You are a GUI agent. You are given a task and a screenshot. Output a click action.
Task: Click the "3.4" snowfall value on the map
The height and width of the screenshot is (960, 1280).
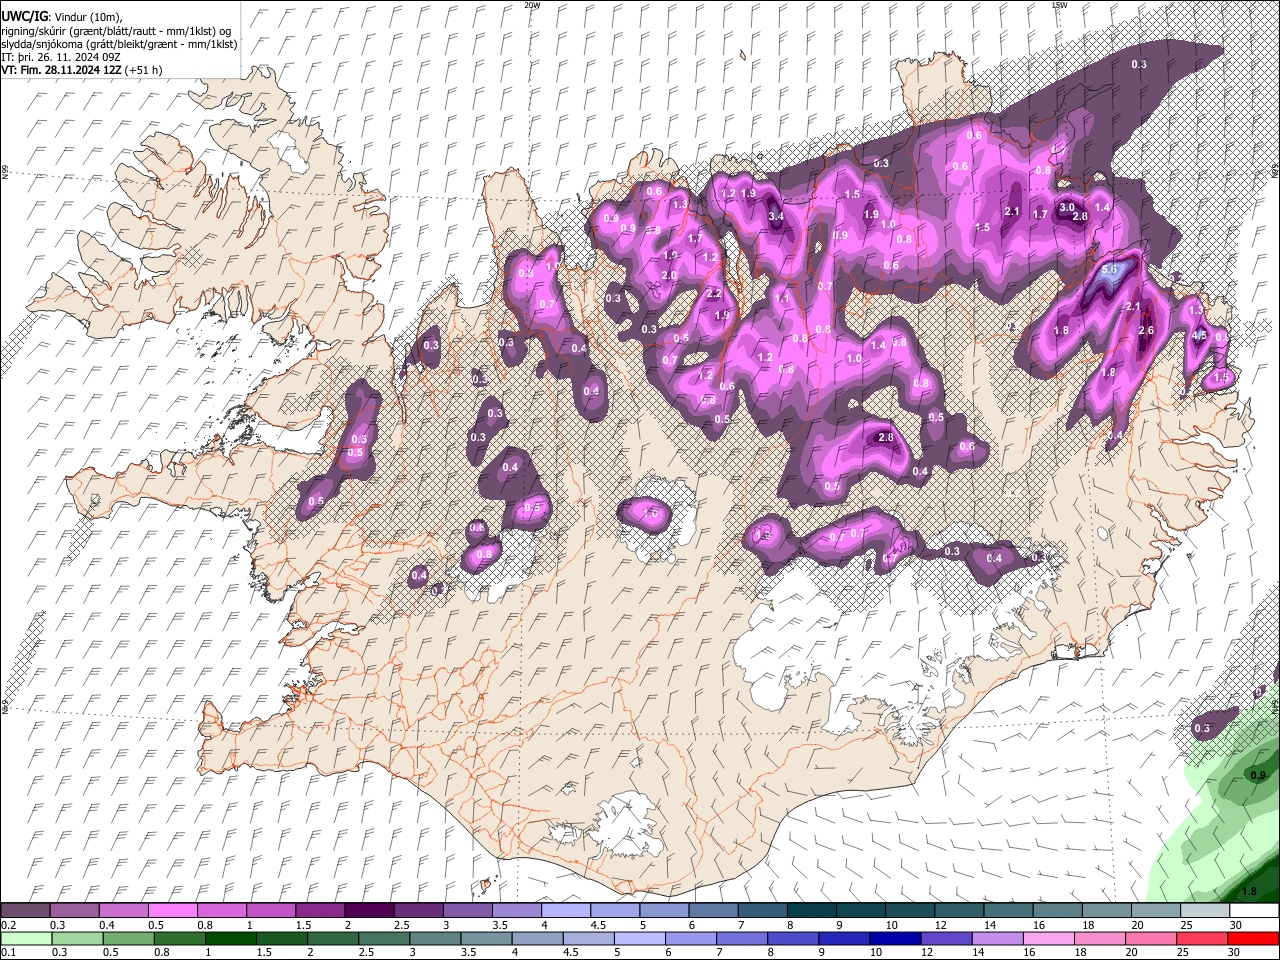coord(776,216)
